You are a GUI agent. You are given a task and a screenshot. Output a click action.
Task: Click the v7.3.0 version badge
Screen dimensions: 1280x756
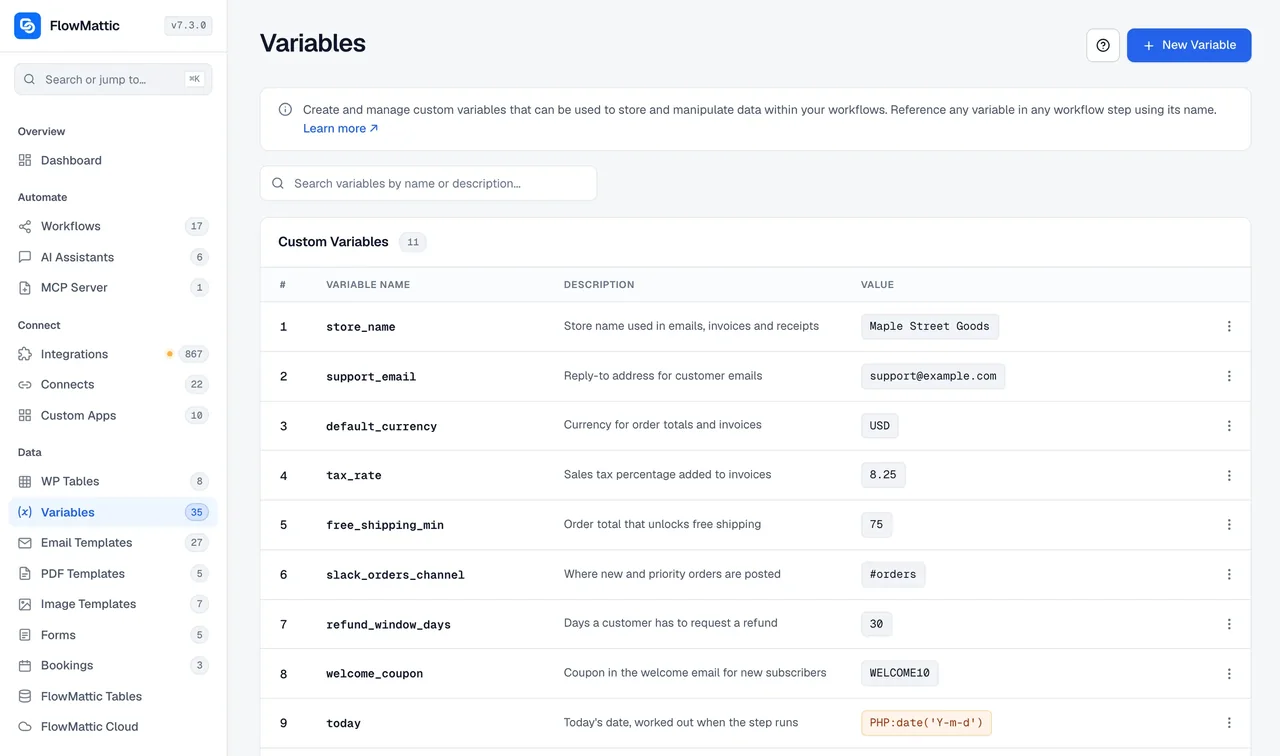pos(188,26)
